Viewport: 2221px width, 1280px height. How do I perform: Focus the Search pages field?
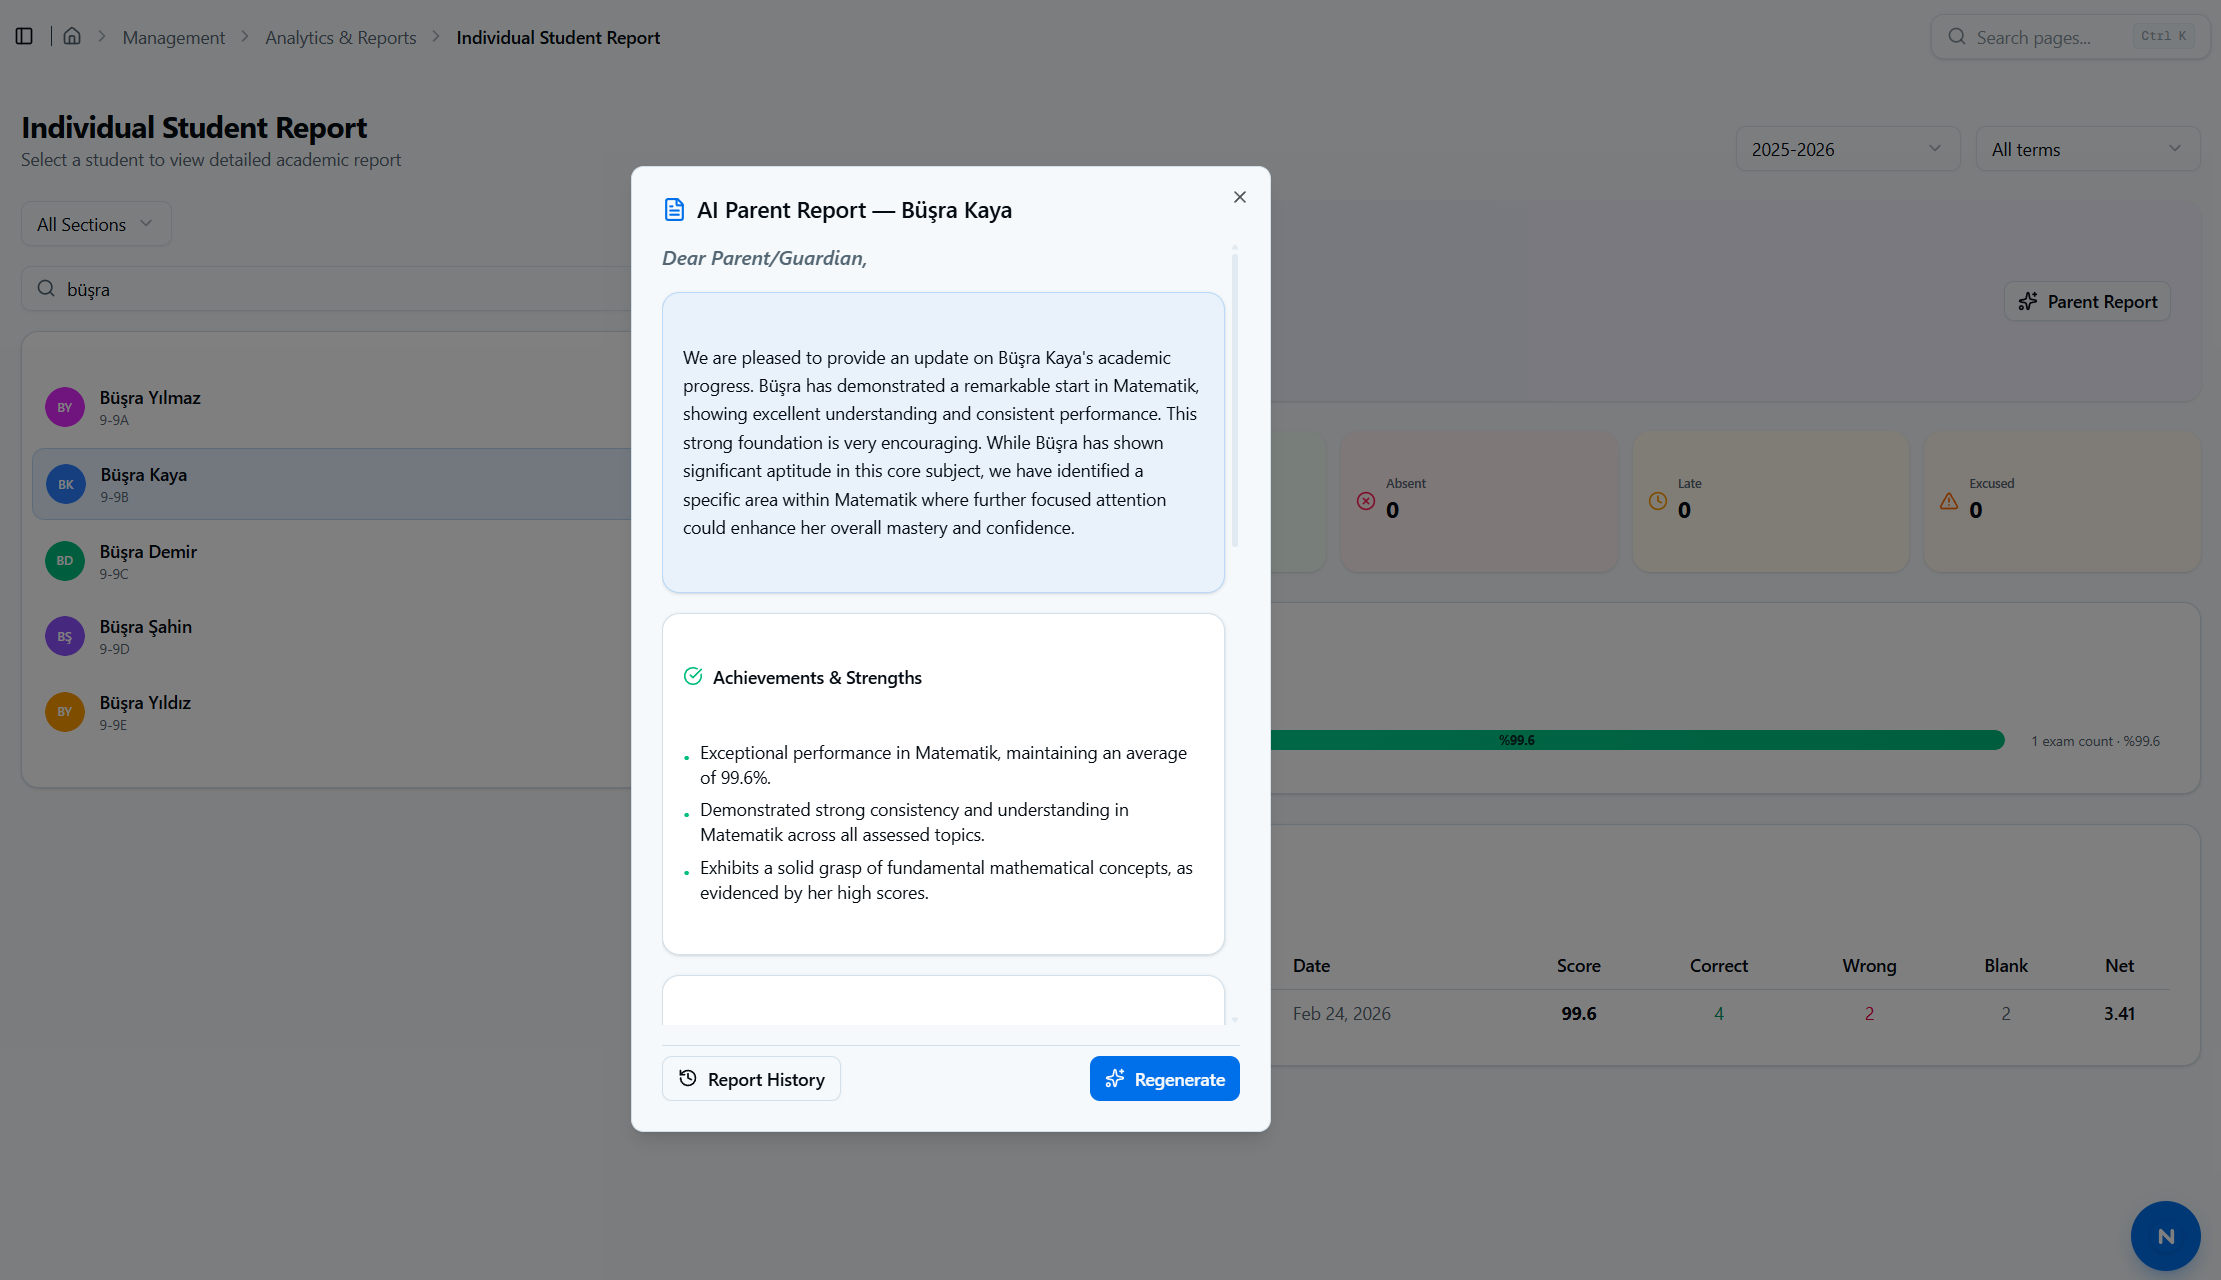(x=2070, y=37)
